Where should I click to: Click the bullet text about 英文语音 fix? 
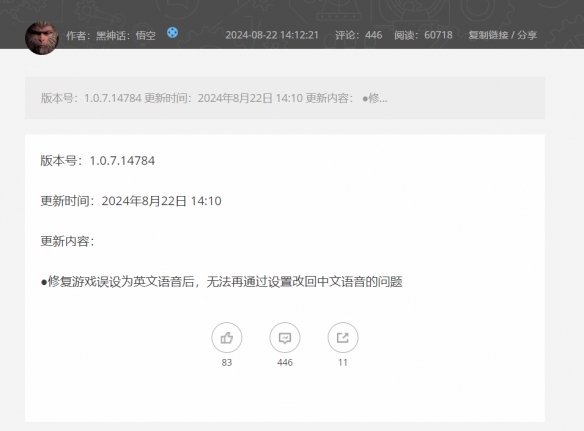coord(221,281)
